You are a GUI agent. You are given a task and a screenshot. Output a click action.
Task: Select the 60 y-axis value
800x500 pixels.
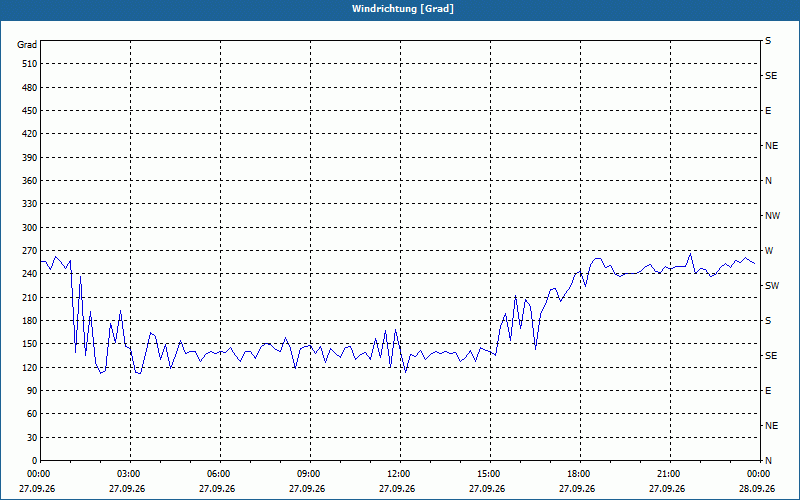pyautogui.click(x=32, y=414)
